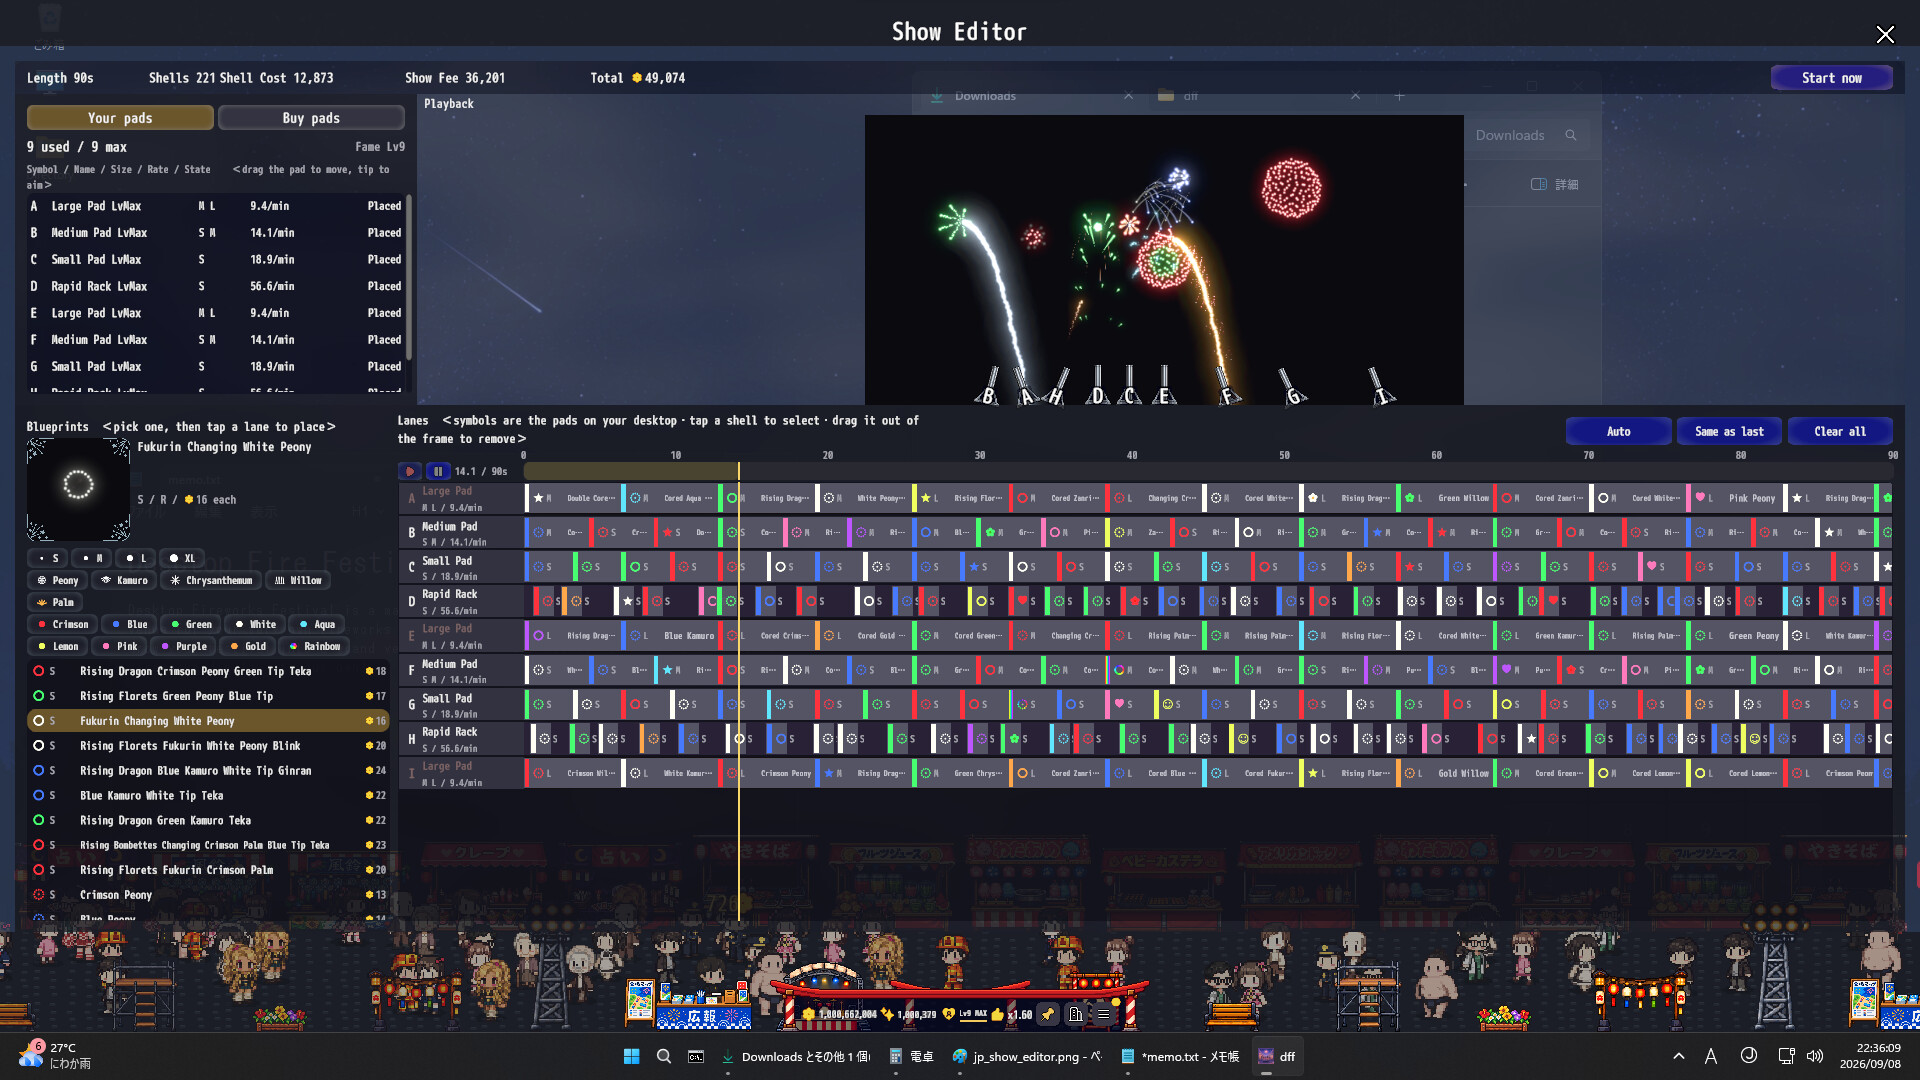Enable the XL size filter
The height and width of the screenshot is (1080, 1920).
pos(182,558)
